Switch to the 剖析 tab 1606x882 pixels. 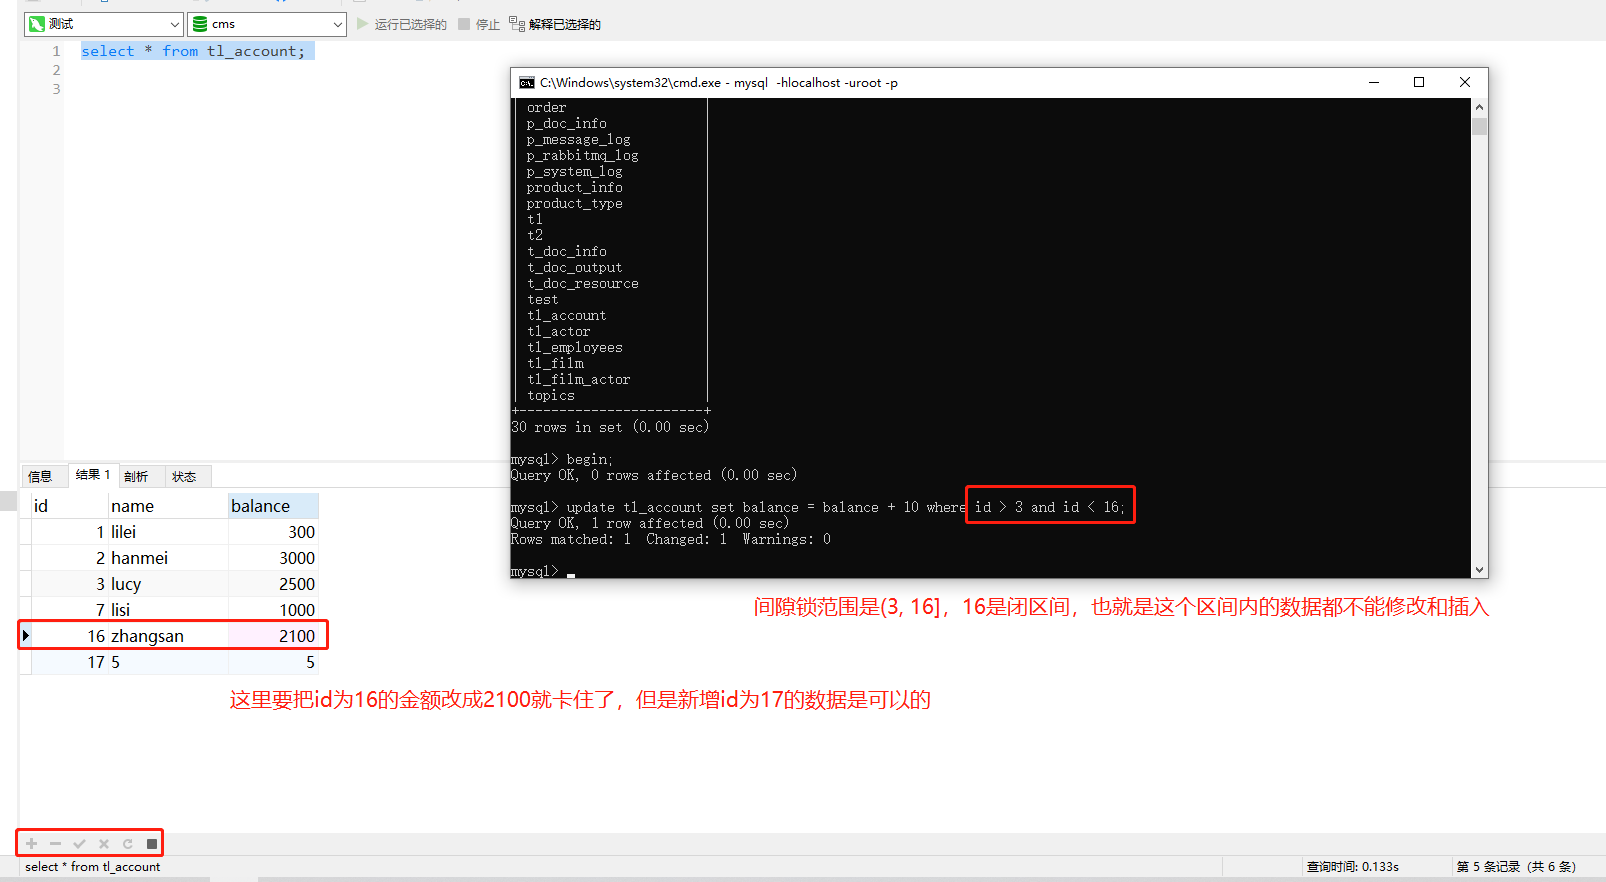(136, 476)
